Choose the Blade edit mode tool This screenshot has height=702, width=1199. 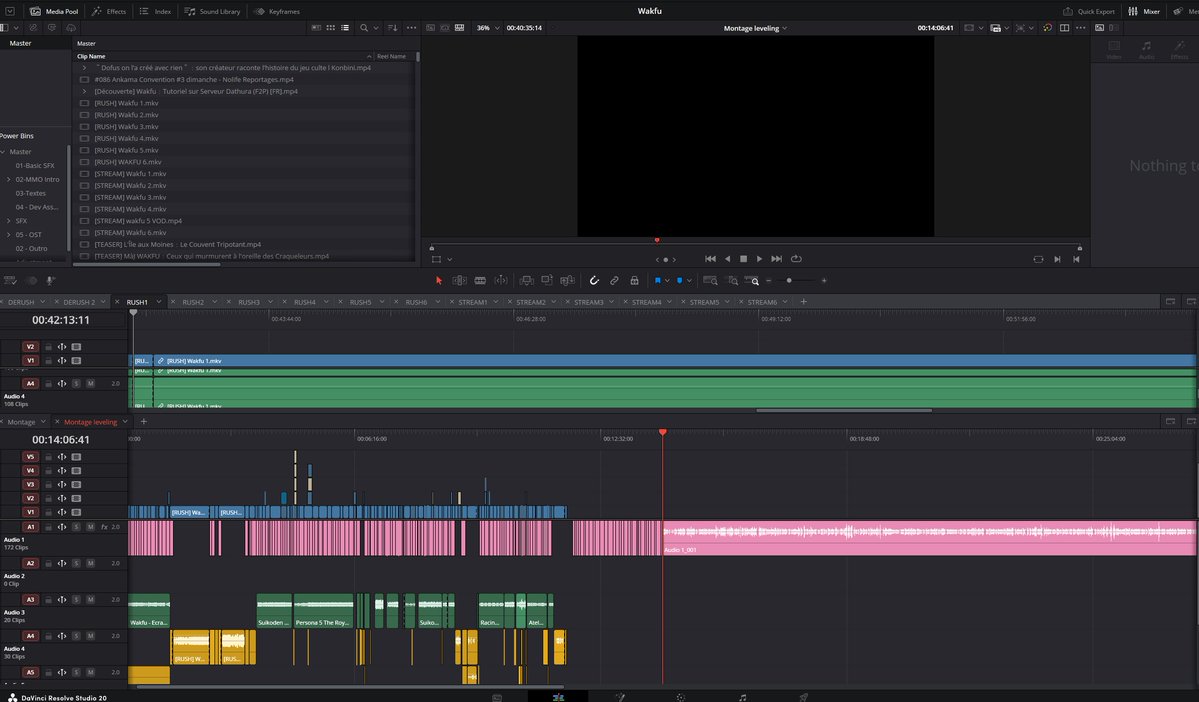click(x=480, y=281)
